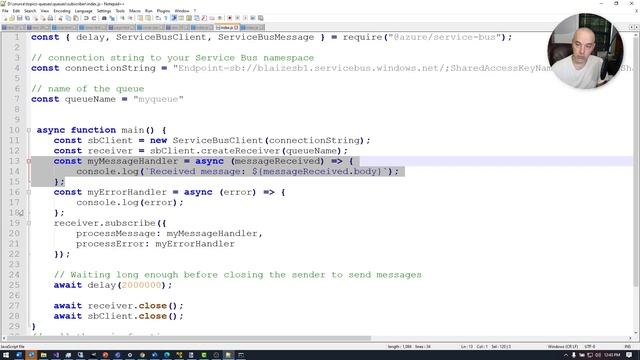The height and width of the screenshot is (360, 640).
Task: Toggle Show All Characters in the toolbar
Action: [165, 18]
